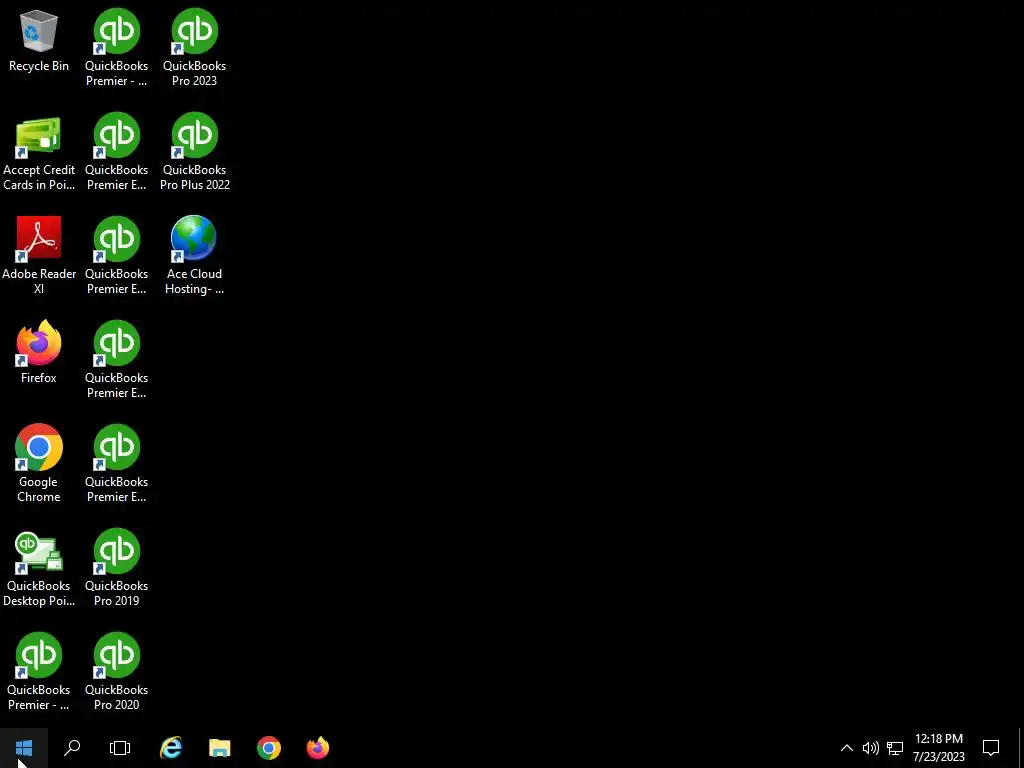Image resolution: width=1024 pixels, height=768 pixels.
Task: Open the volume speaker control
Action: point(870,748)
